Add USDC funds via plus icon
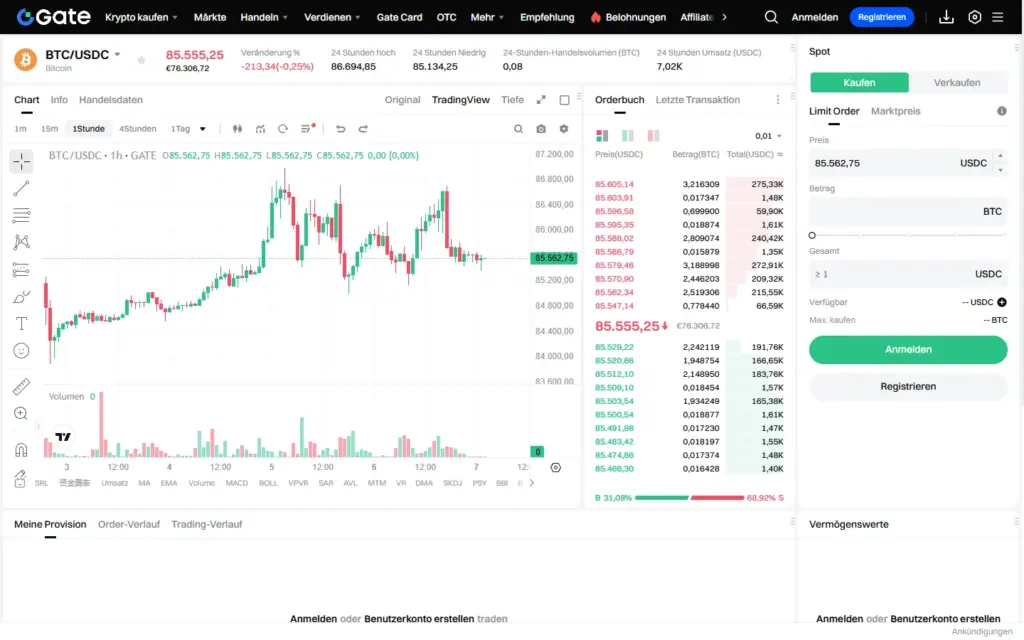This screenshot has height=640, width=1024. pyautogui.click(x=1002, y=302)
